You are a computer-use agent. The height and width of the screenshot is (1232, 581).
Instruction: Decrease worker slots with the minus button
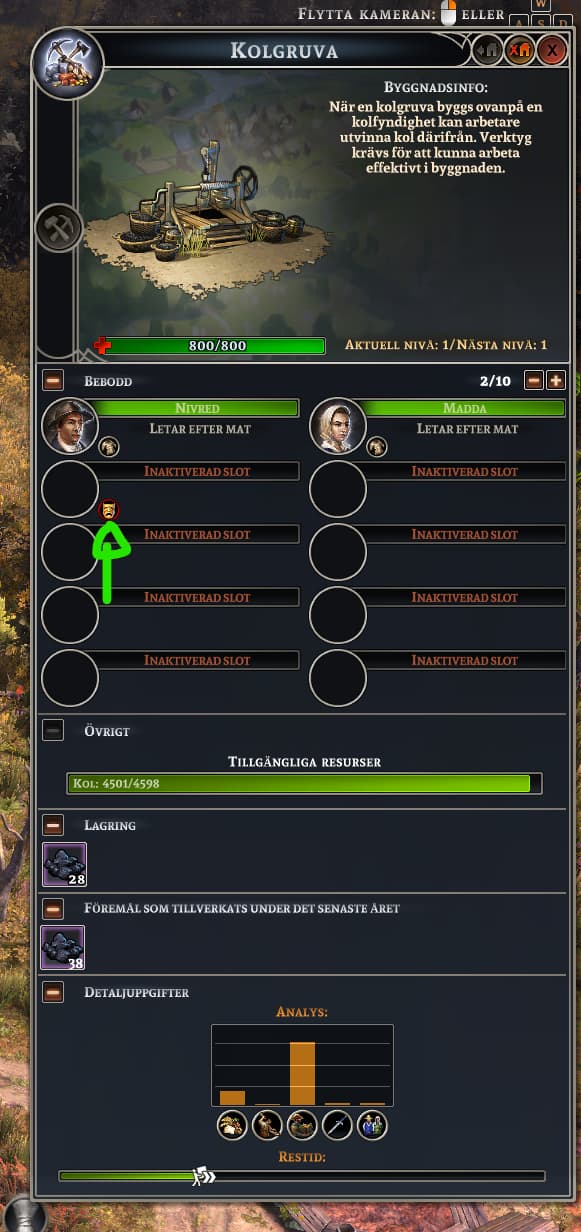pos(534,380)
